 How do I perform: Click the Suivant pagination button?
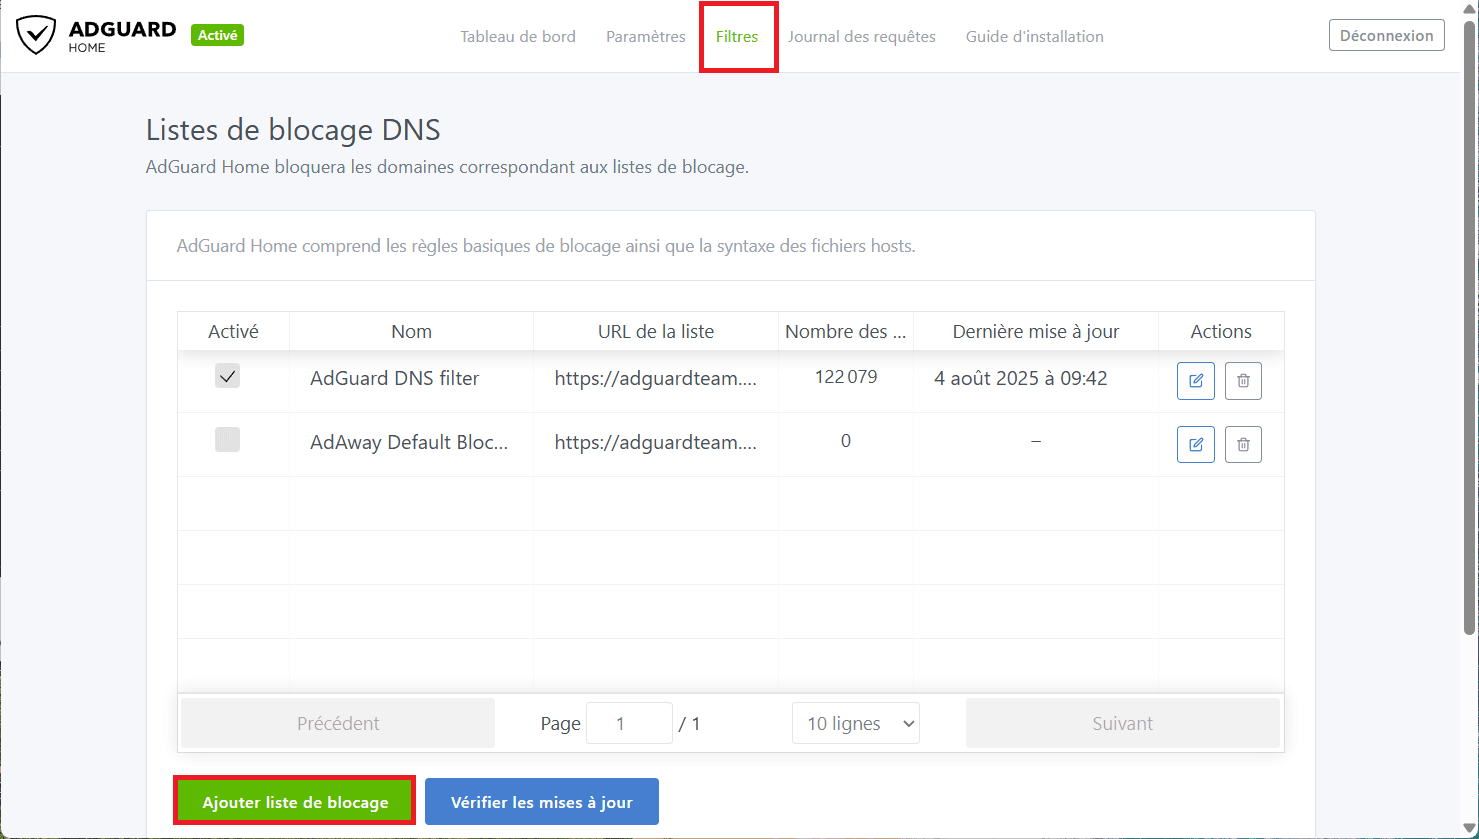[1123, 723]
